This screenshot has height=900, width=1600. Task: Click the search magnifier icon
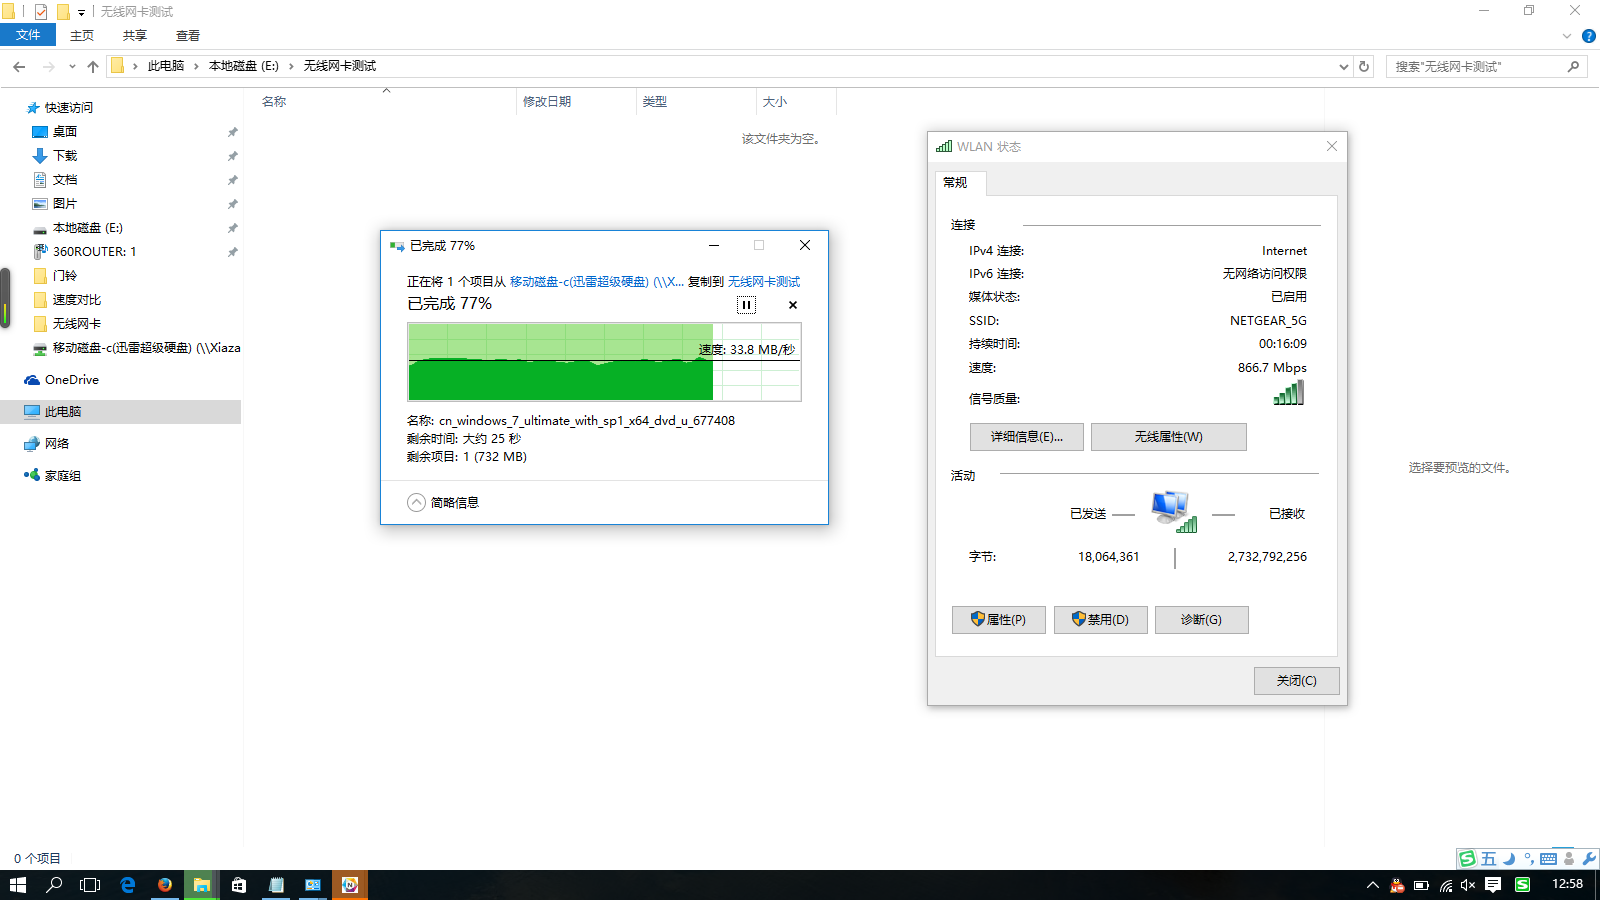coord(1574,67)
